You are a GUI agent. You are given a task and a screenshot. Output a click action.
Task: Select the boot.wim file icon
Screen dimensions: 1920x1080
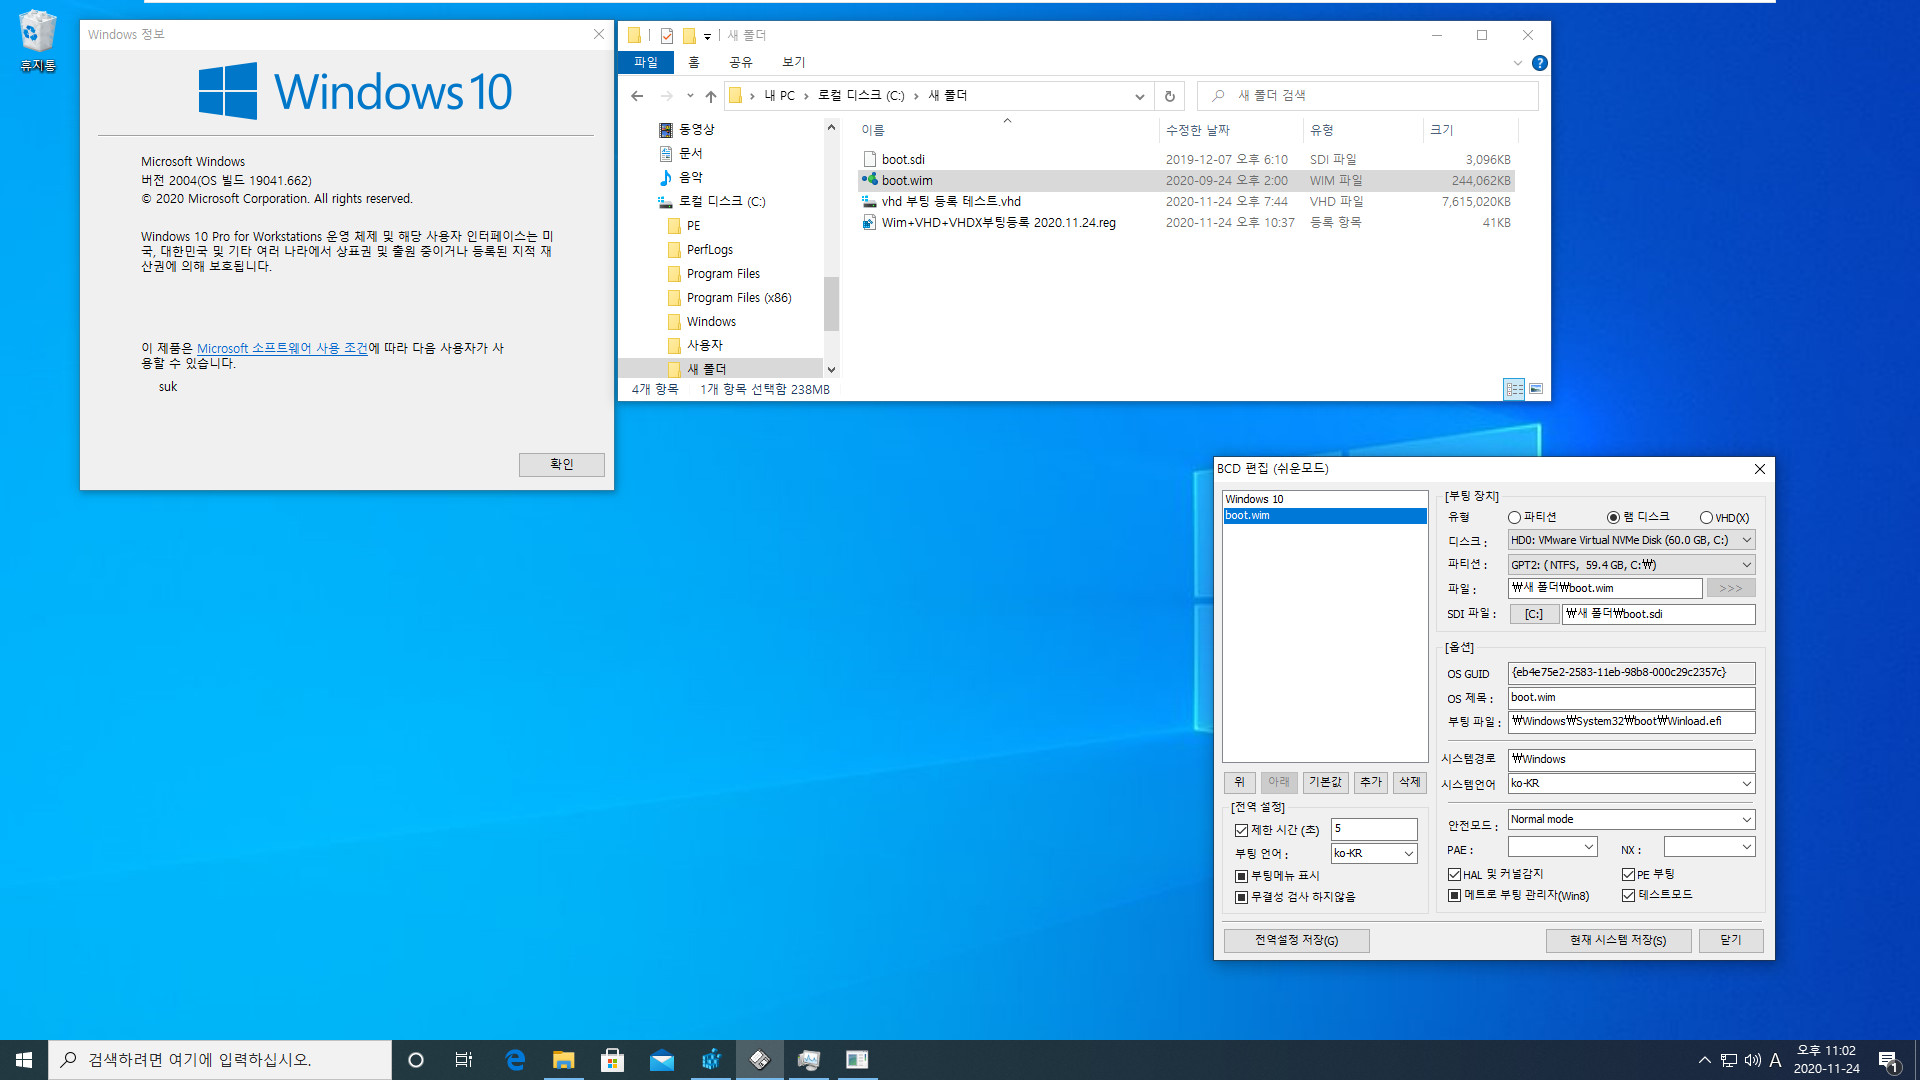[x=870, y=180]
